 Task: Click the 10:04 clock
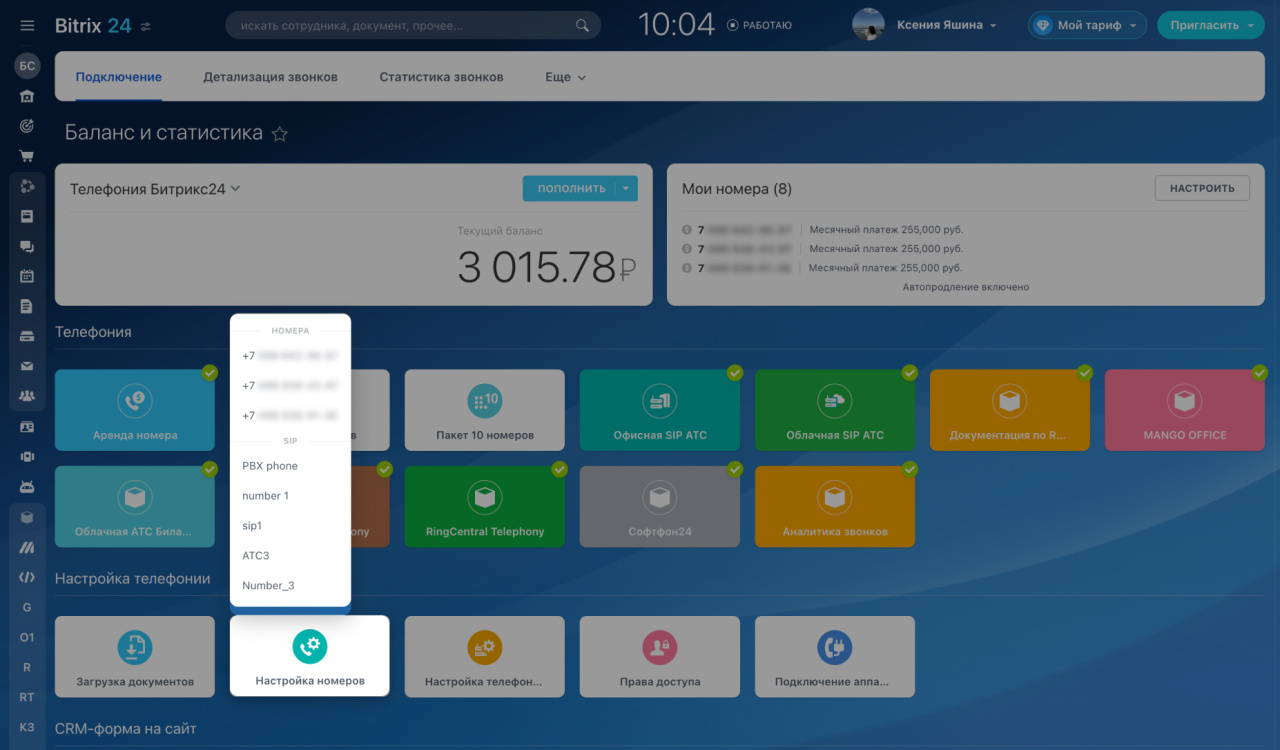676,25
